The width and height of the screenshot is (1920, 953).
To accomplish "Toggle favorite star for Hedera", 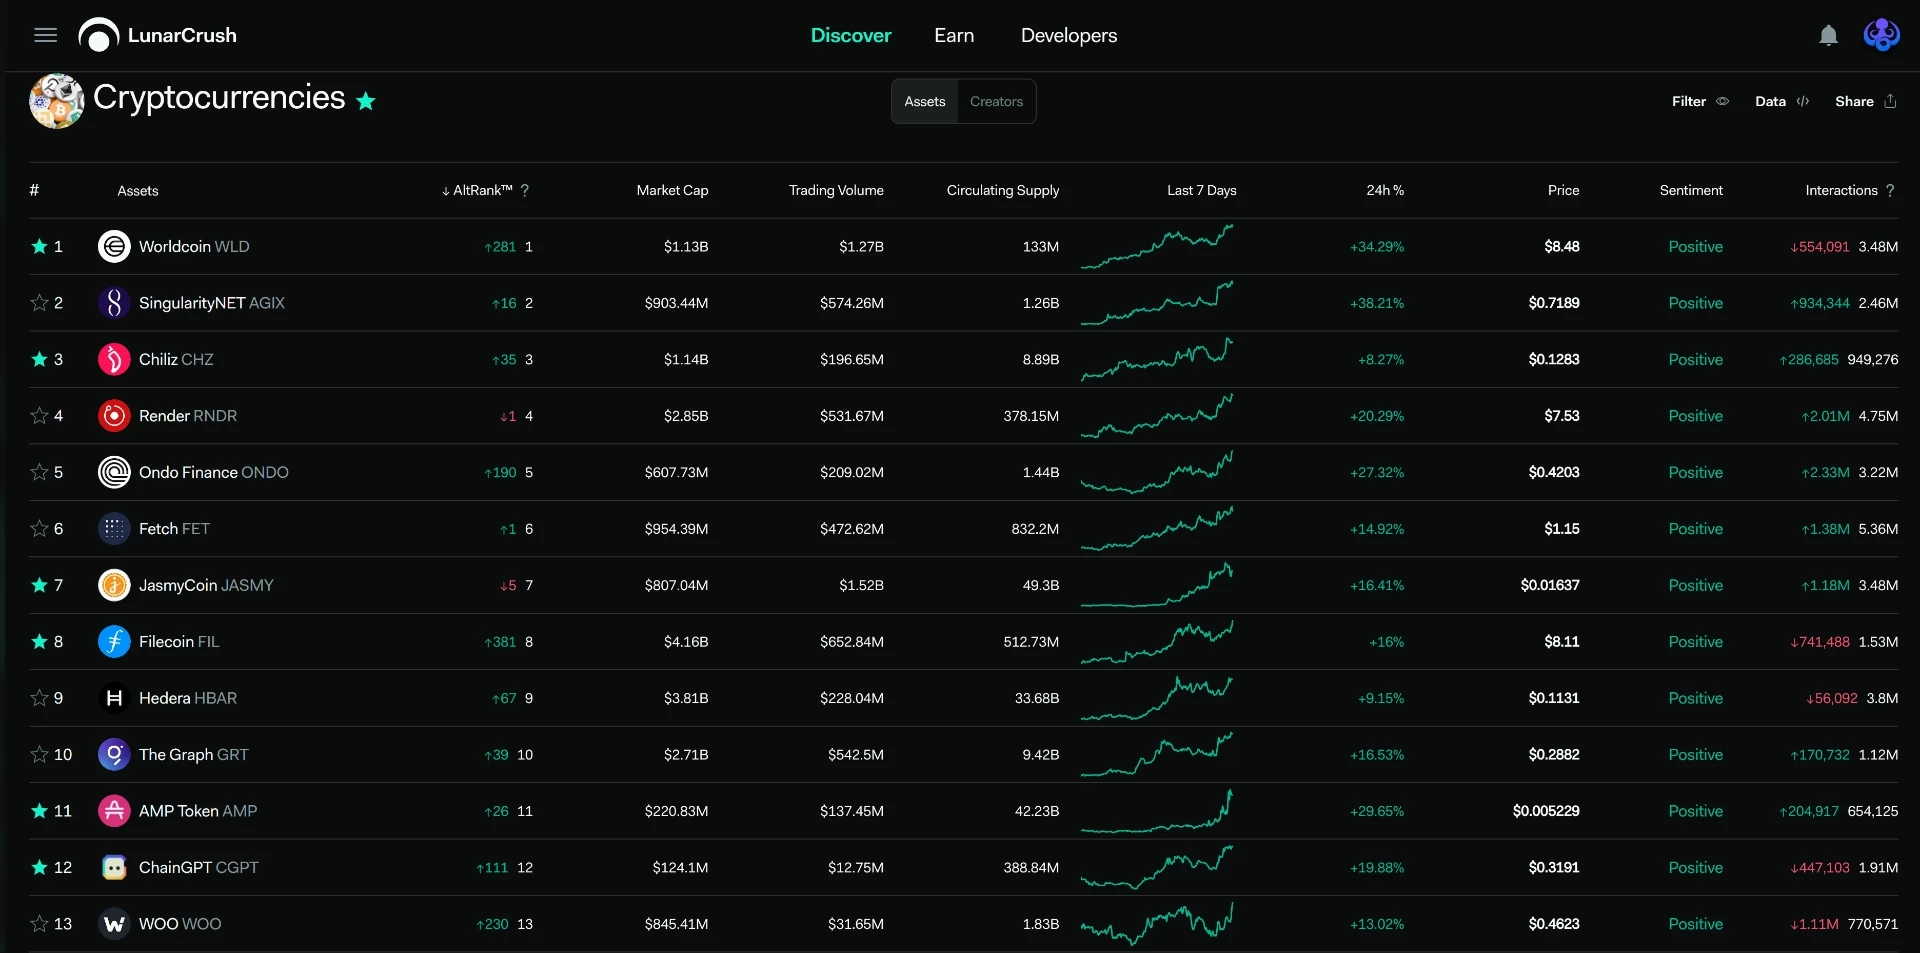I will 39,698.
